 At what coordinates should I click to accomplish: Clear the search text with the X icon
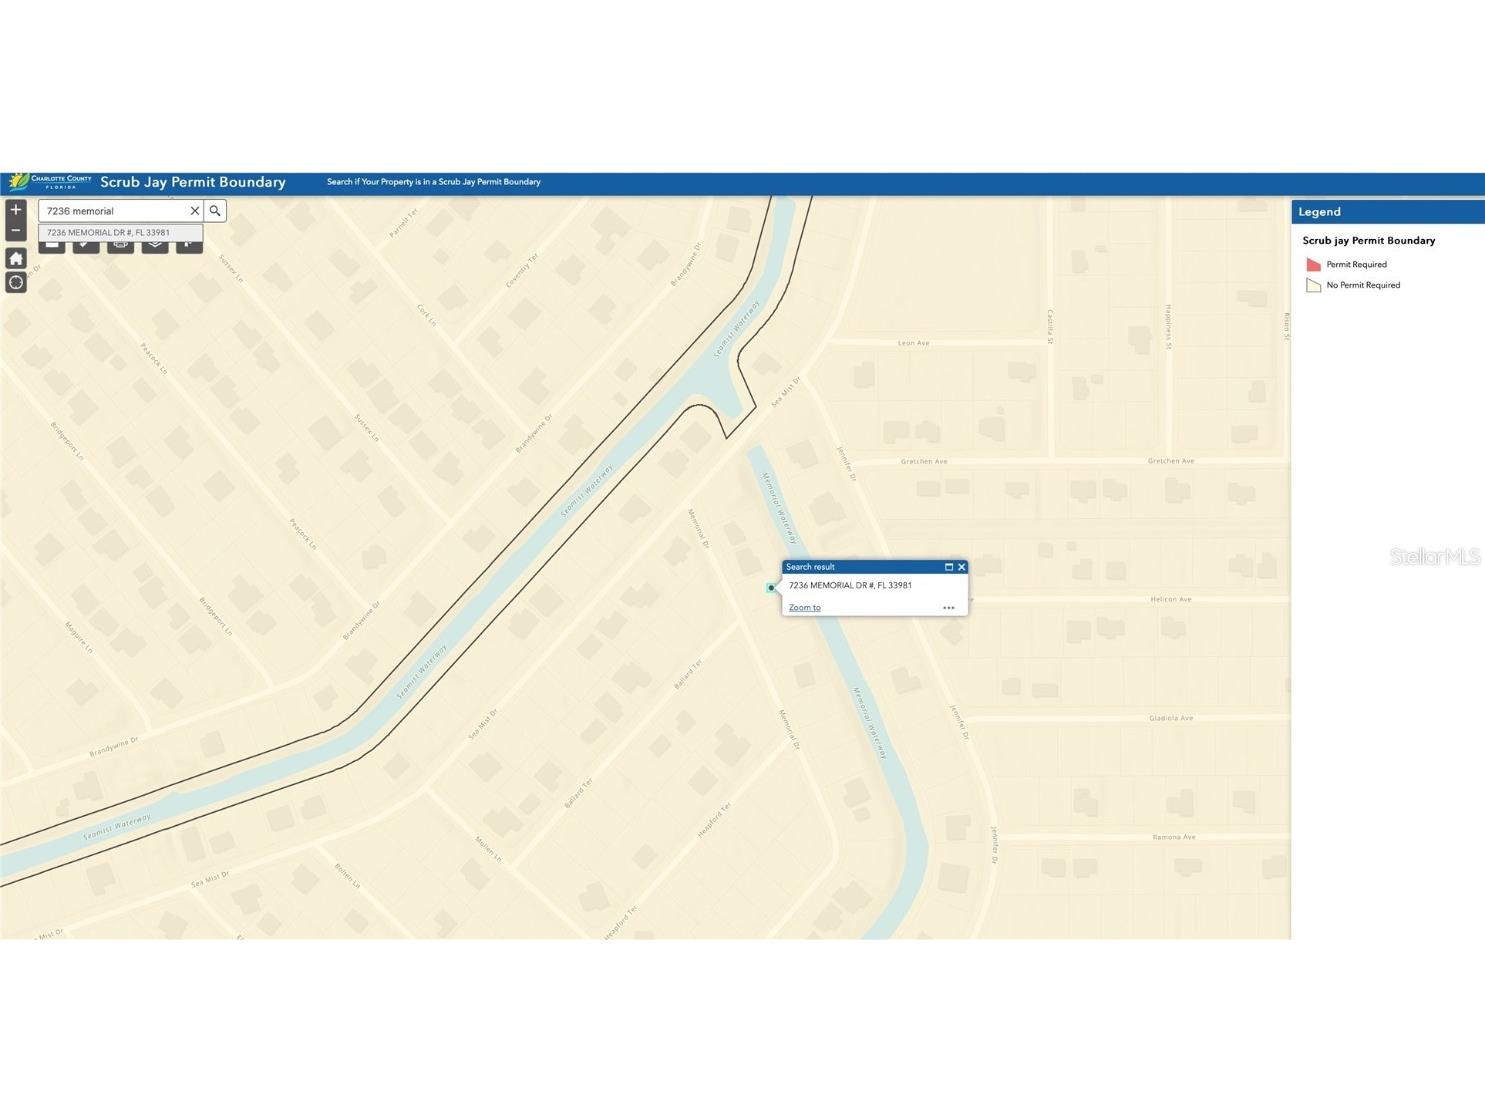click(x=196, y=210)
